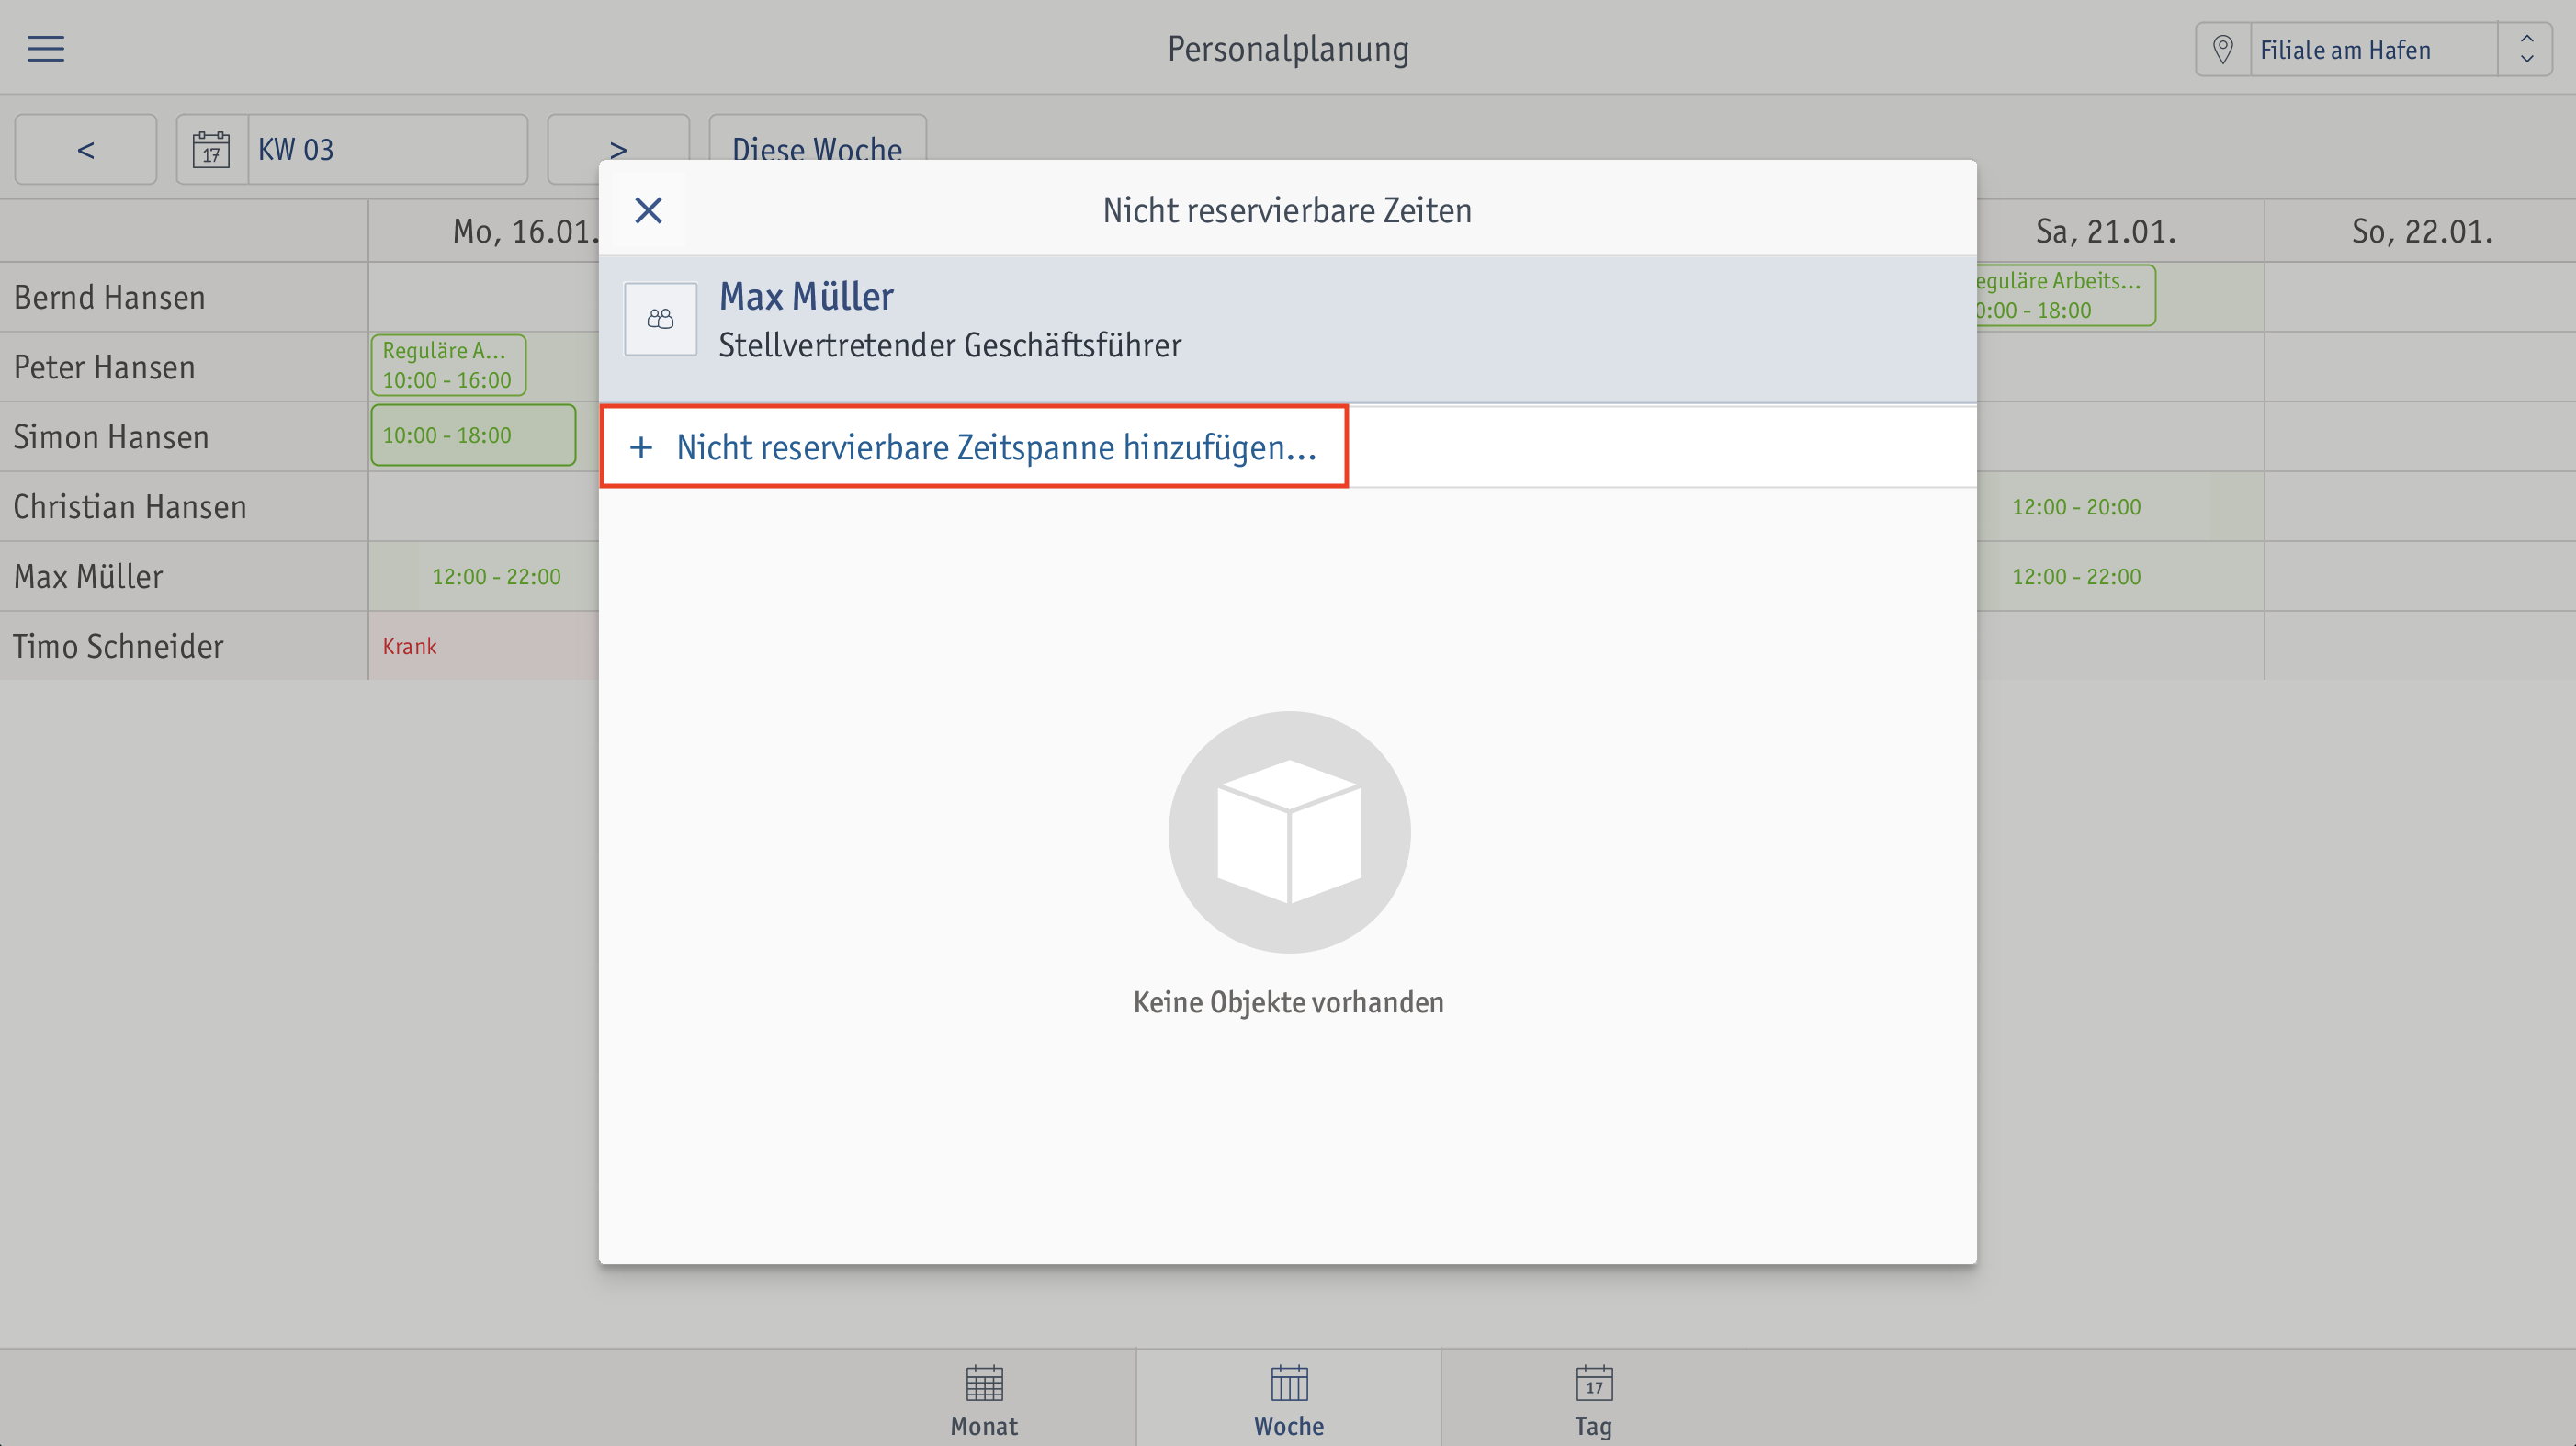This screenshot has height=1446, width=2576.
Task: Open Christian Hansen's Saturday 12:00 - 20:00 shift
Action: (2076, 507)
